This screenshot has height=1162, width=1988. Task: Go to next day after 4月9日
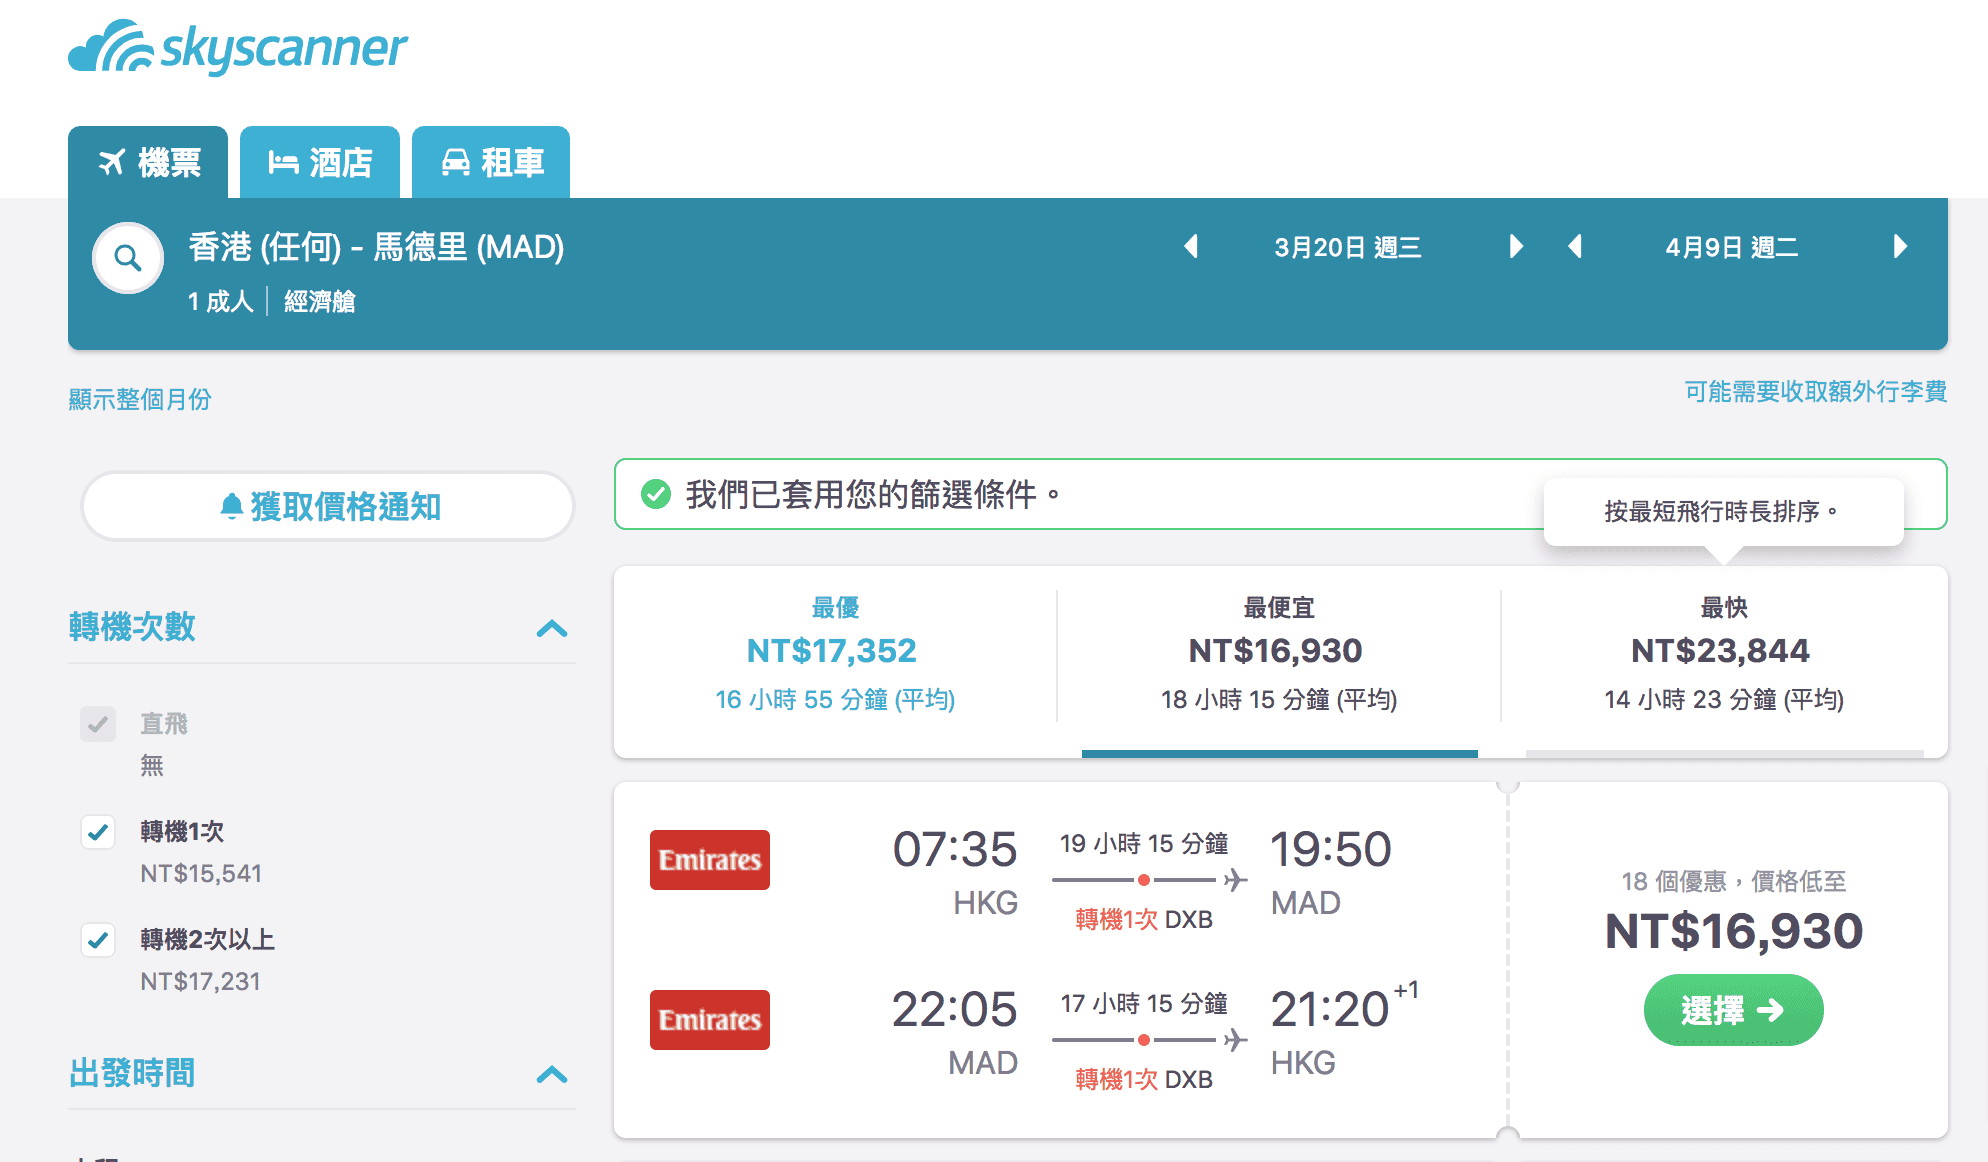pyautogui.click(x=1900, y=247)
